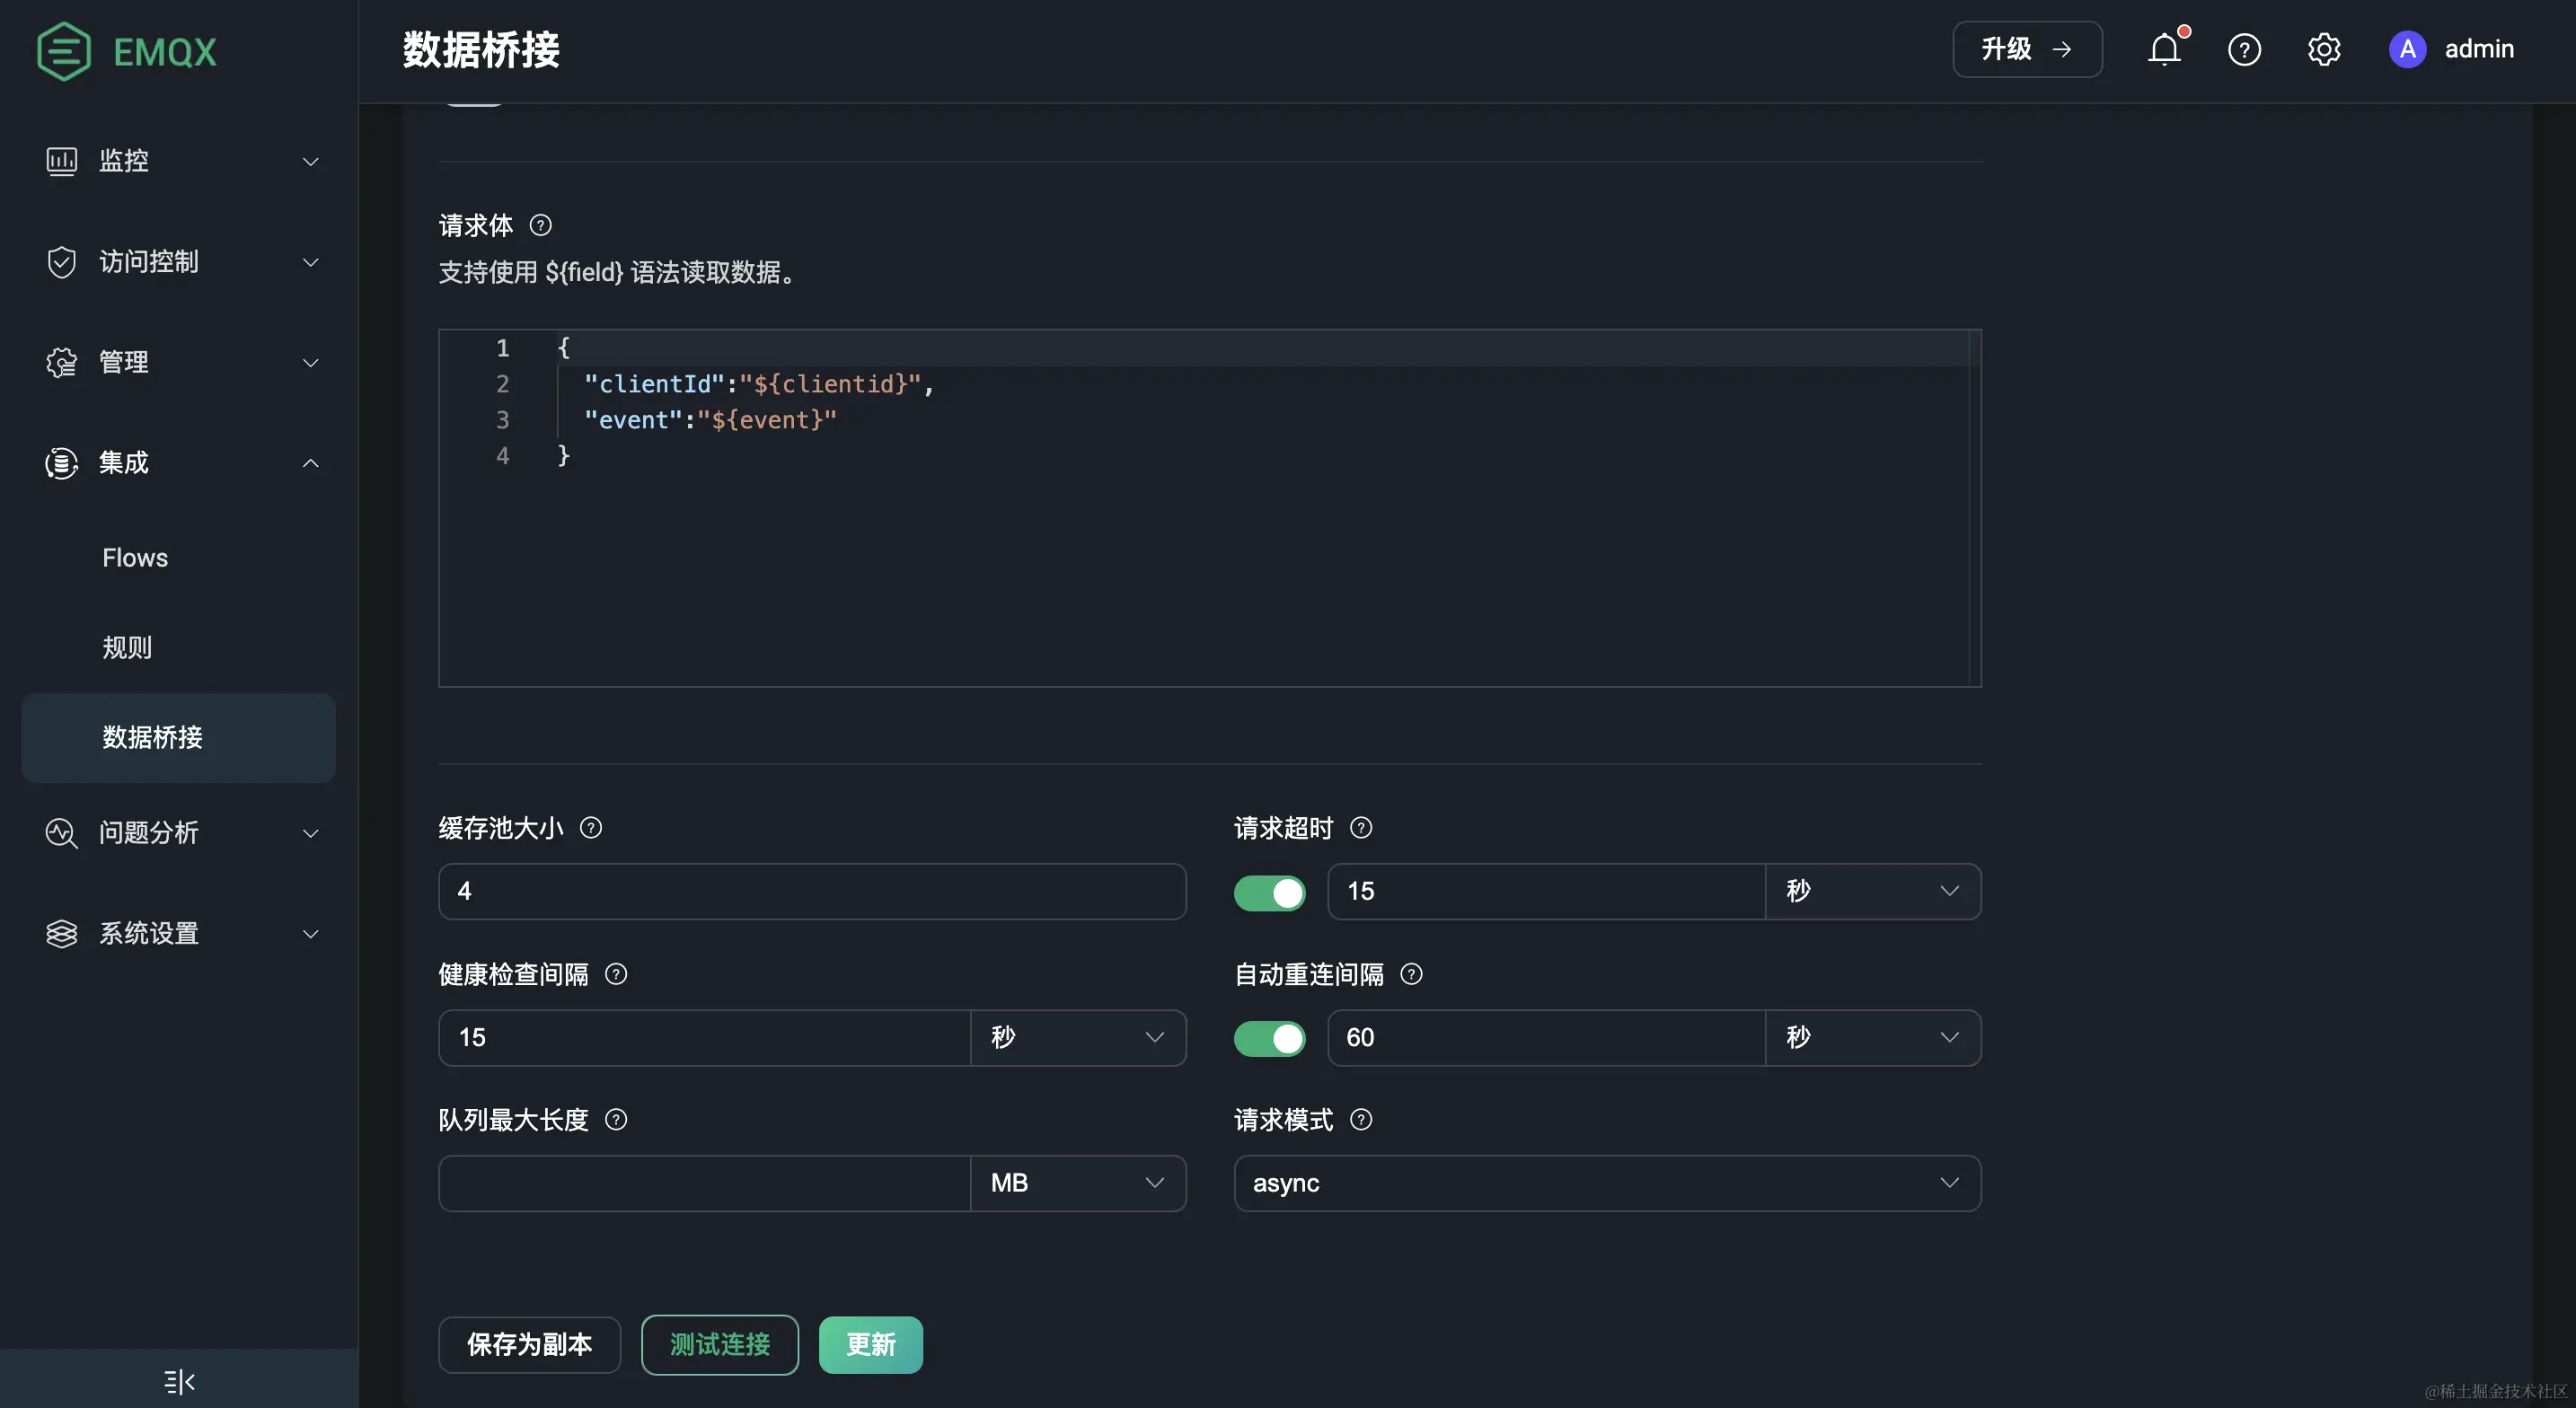The height and width of the screenshot is (1408, 2576).
Task: Open the notifications bell icon
Action: pyautogui.click(x=2164, y=49)
